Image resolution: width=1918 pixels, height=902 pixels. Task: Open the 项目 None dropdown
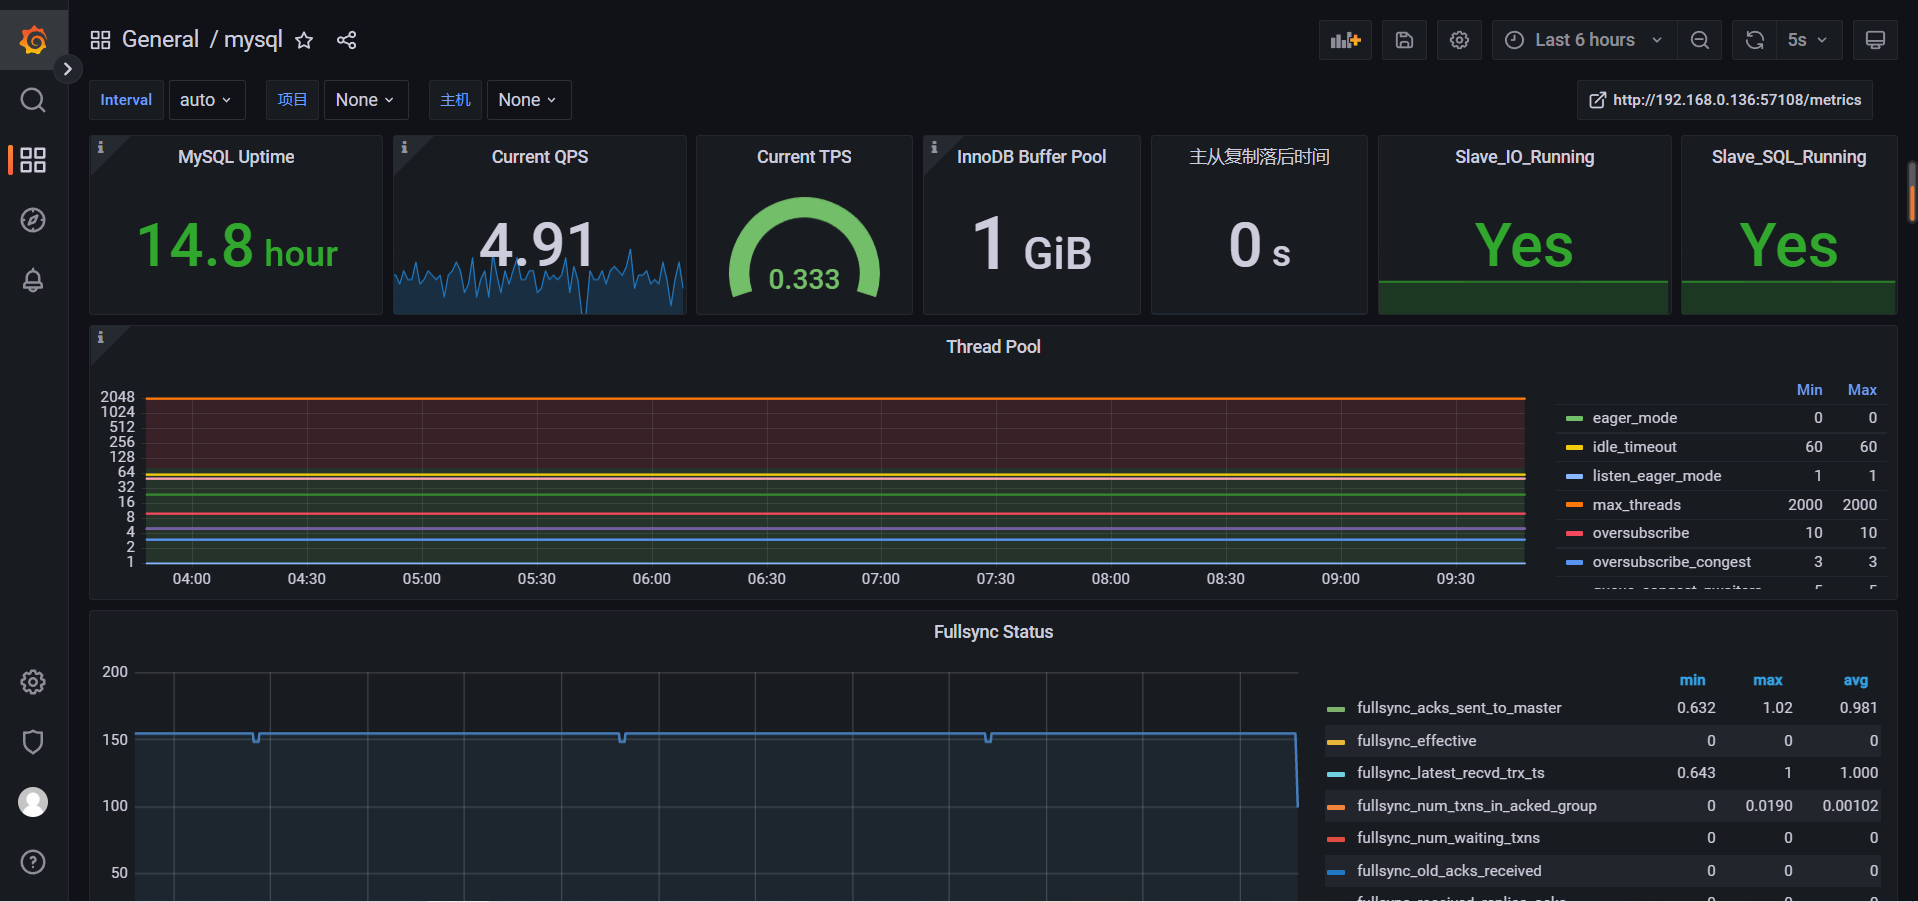[365, 100]
